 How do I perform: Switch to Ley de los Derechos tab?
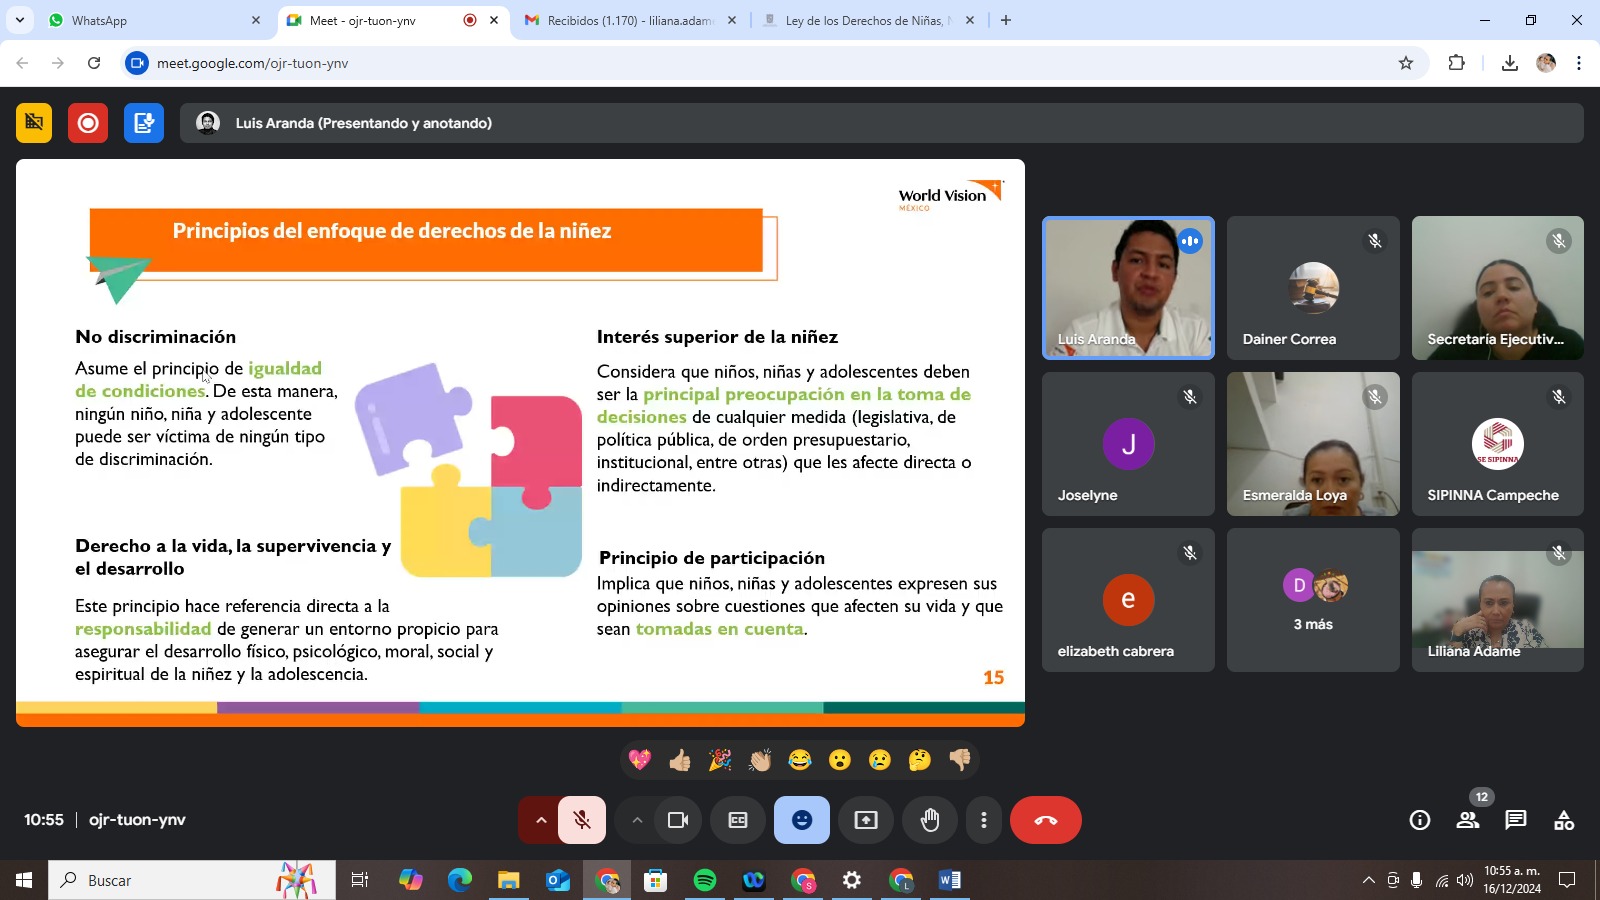868,20
